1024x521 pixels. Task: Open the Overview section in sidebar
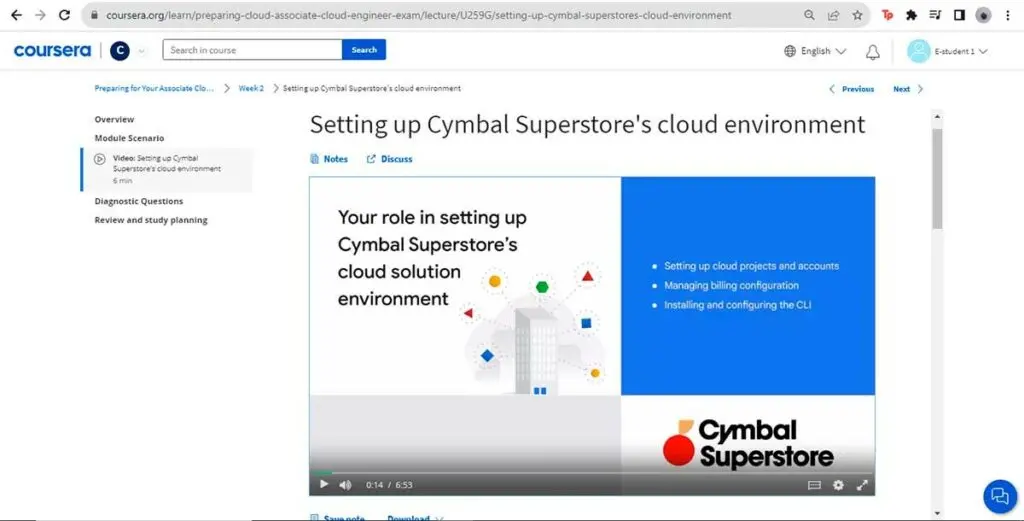(x=114, y=119)
